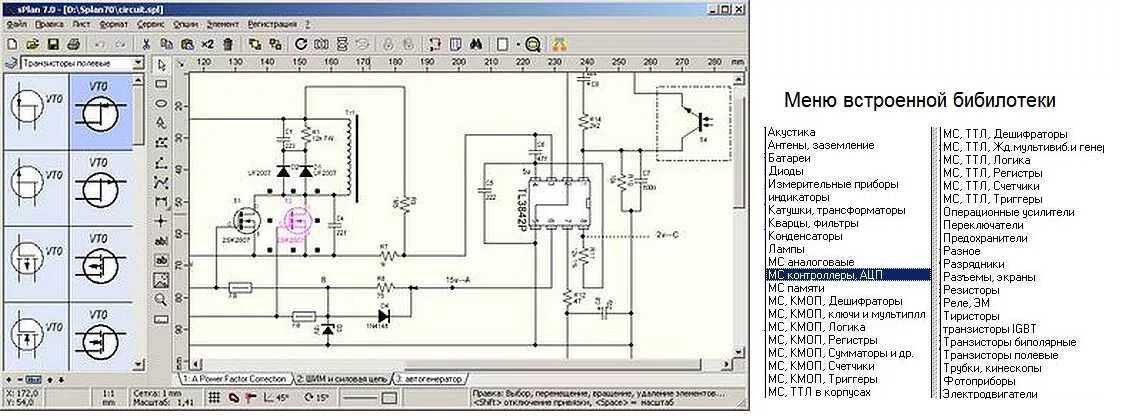Select the arrow pointer tool

click(x=161, y=65)
